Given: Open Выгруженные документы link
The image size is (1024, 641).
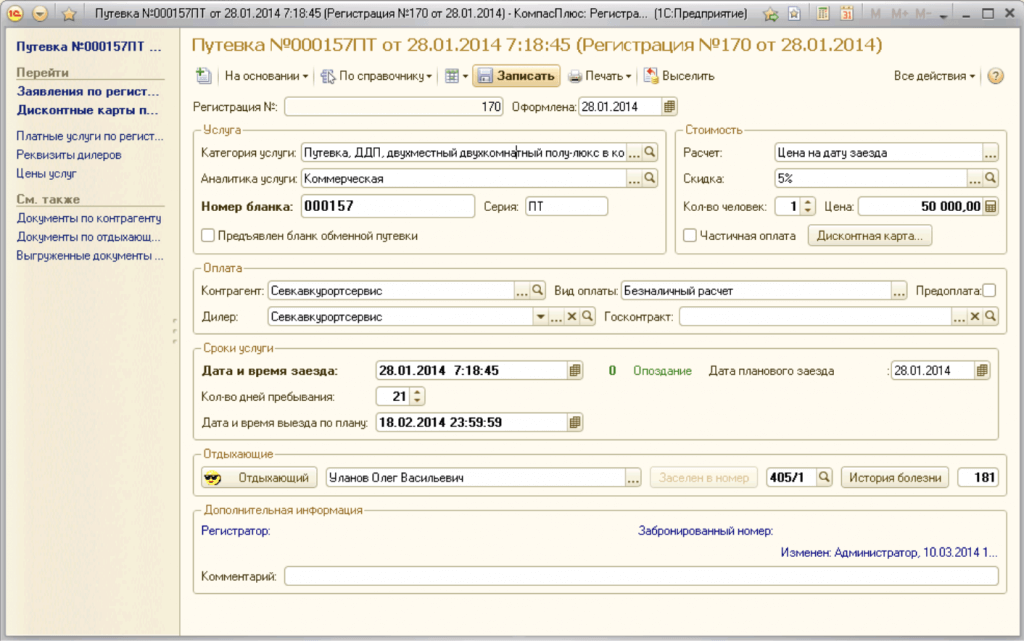Looking at the screenshot, I should pyautogui.click(x=89, y=256).
